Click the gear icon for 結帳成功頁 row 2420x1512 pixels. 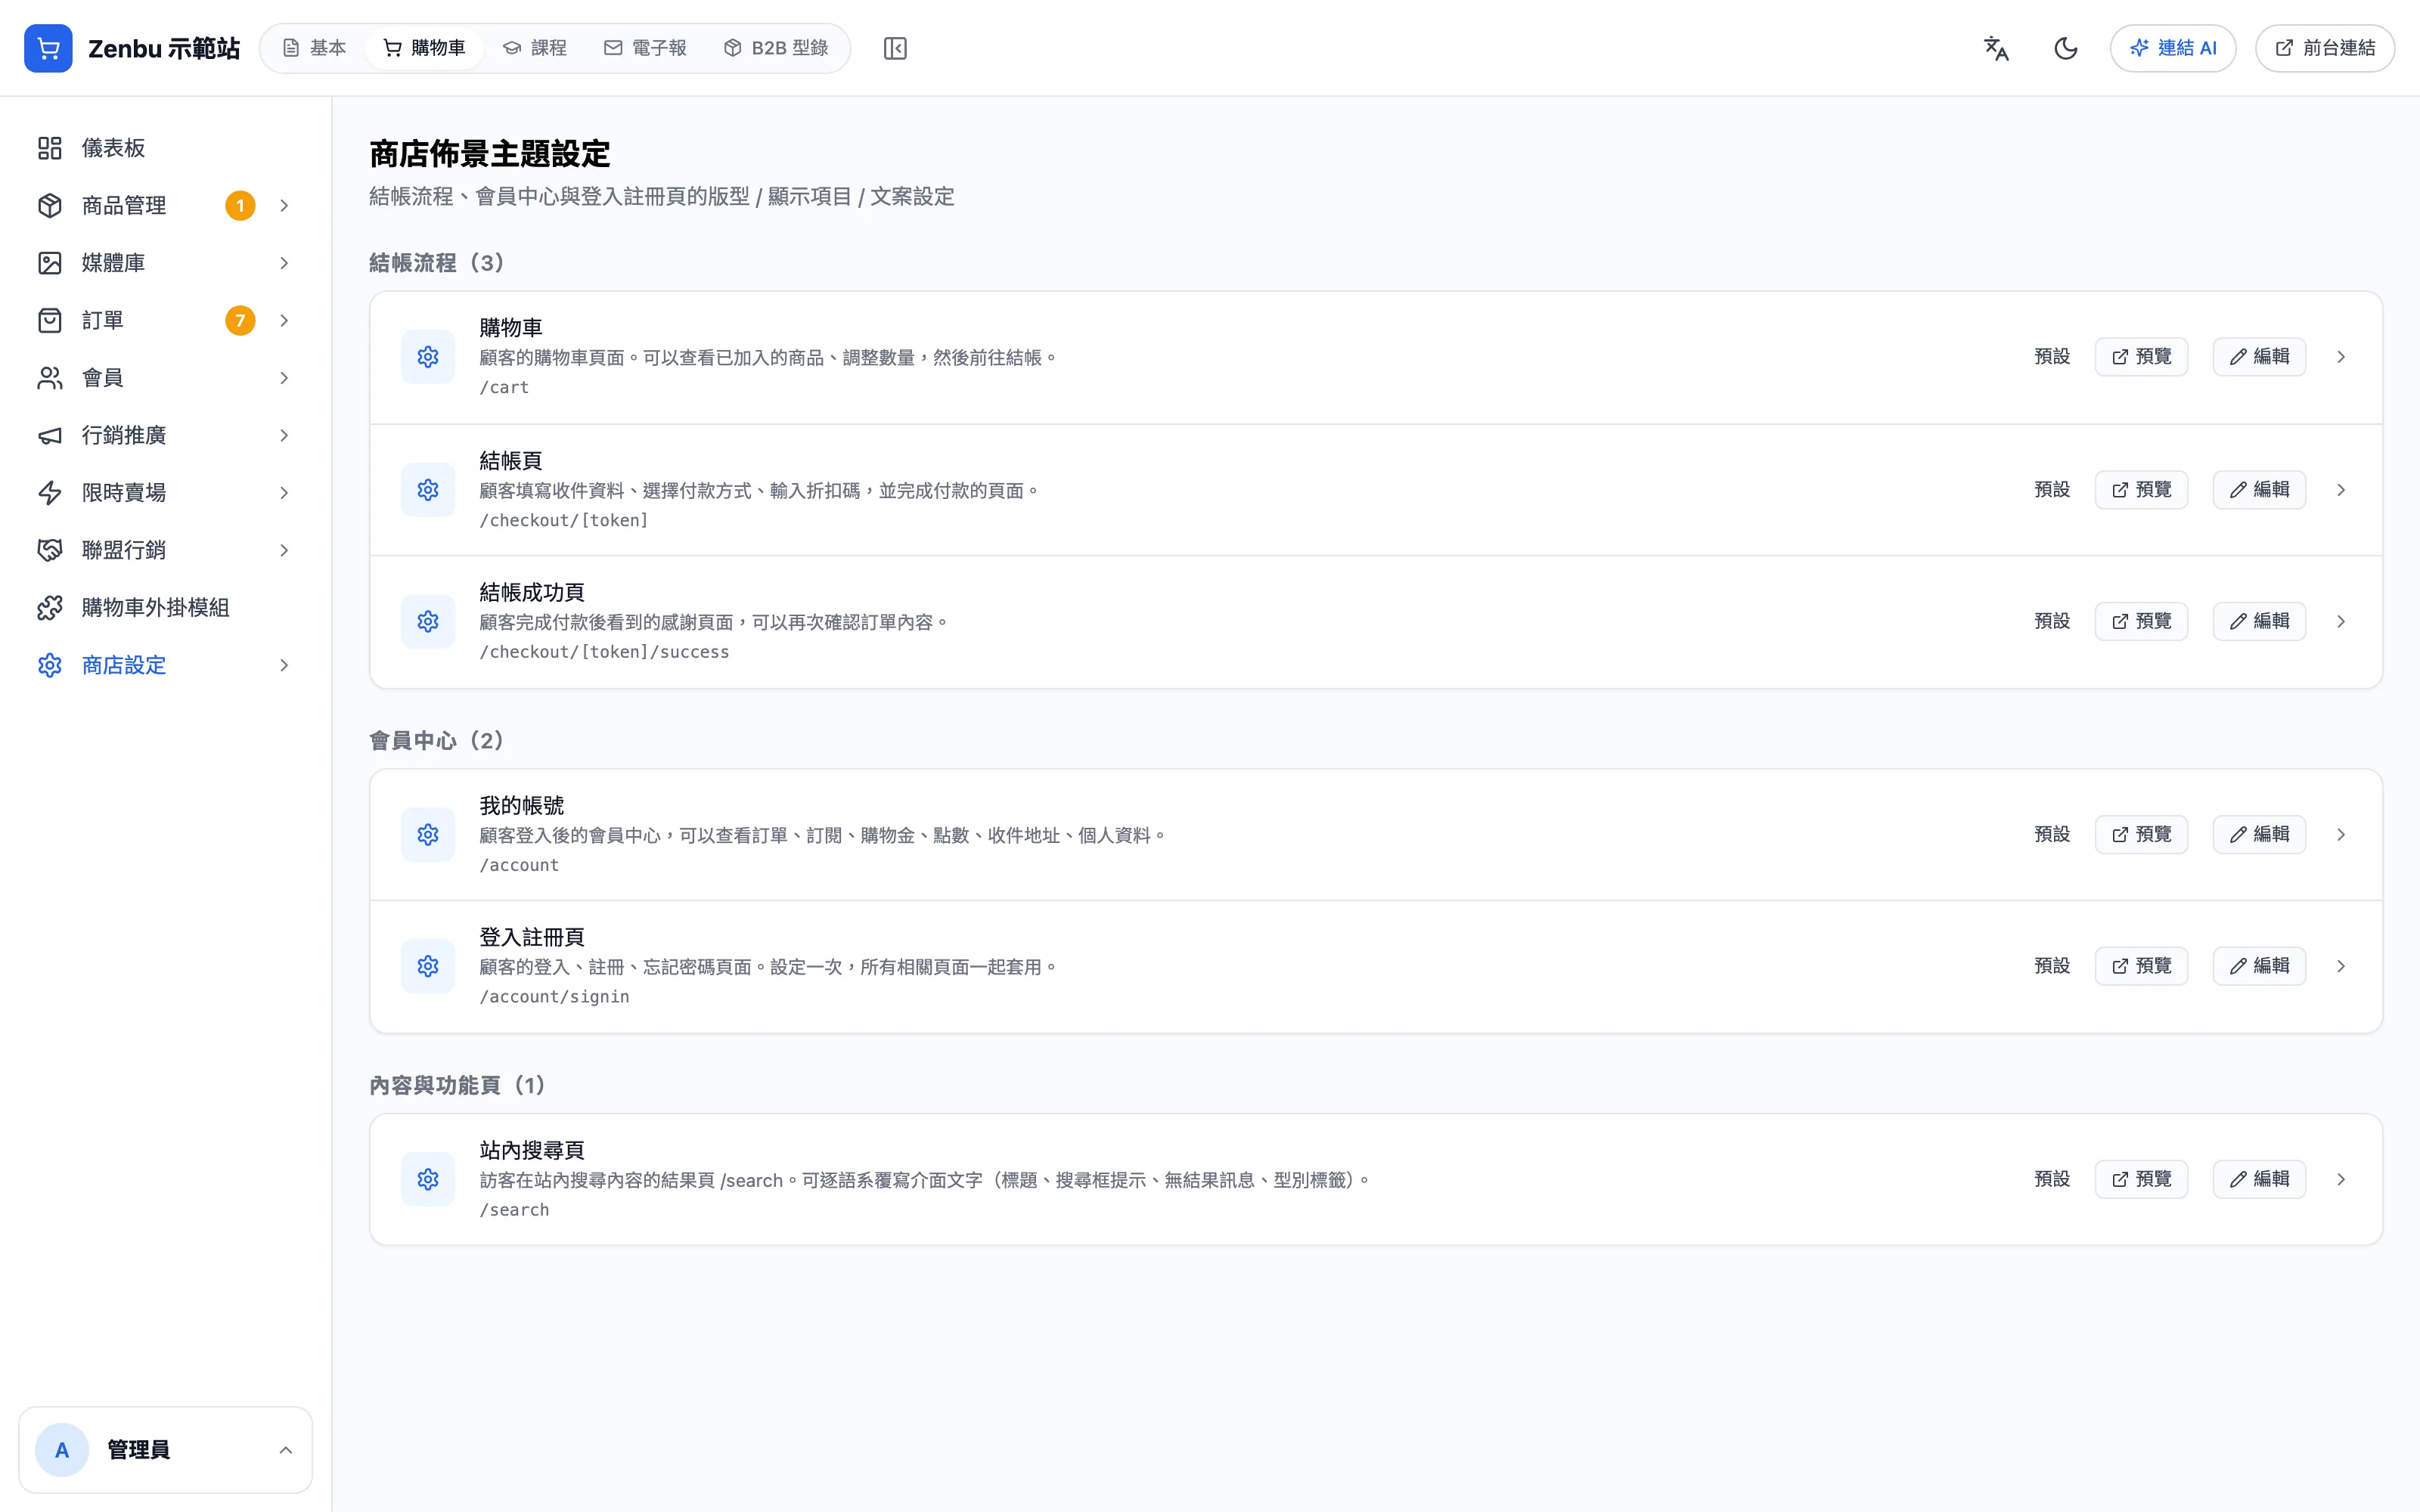[428, 621]
